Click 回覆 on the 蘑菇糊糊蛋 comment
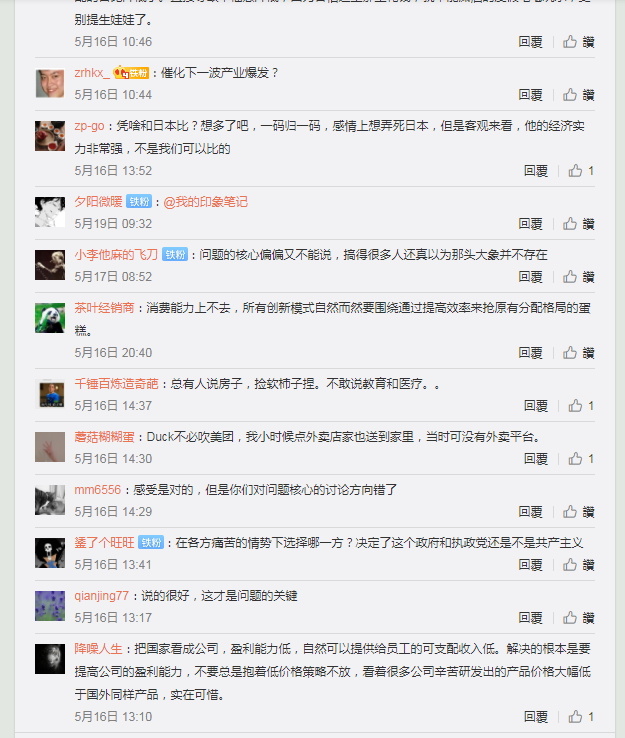Image resolution: width=625 pixels, height=738 pixels. click(x=536, y=458)
